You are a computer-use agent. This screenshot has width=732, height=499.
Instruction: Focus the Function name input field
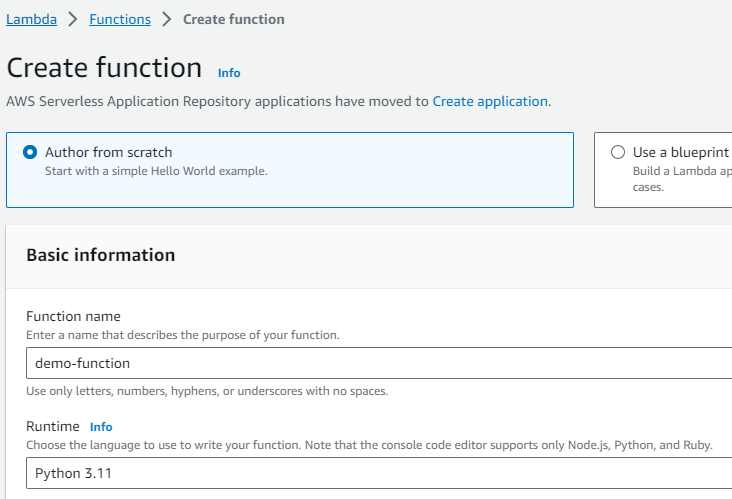tap(380, 364)
